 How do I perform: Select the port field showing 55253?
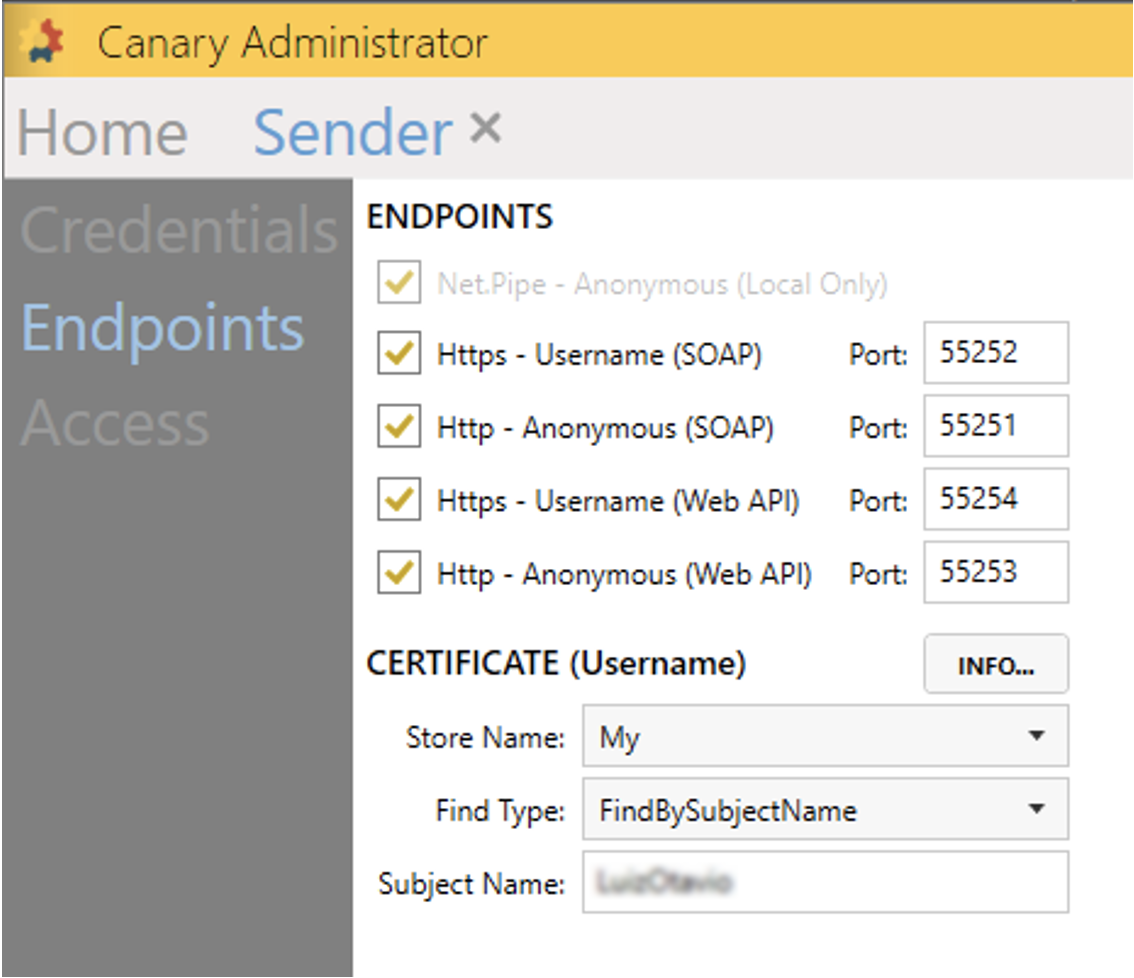pyautogui.click(x=995, y=572)
